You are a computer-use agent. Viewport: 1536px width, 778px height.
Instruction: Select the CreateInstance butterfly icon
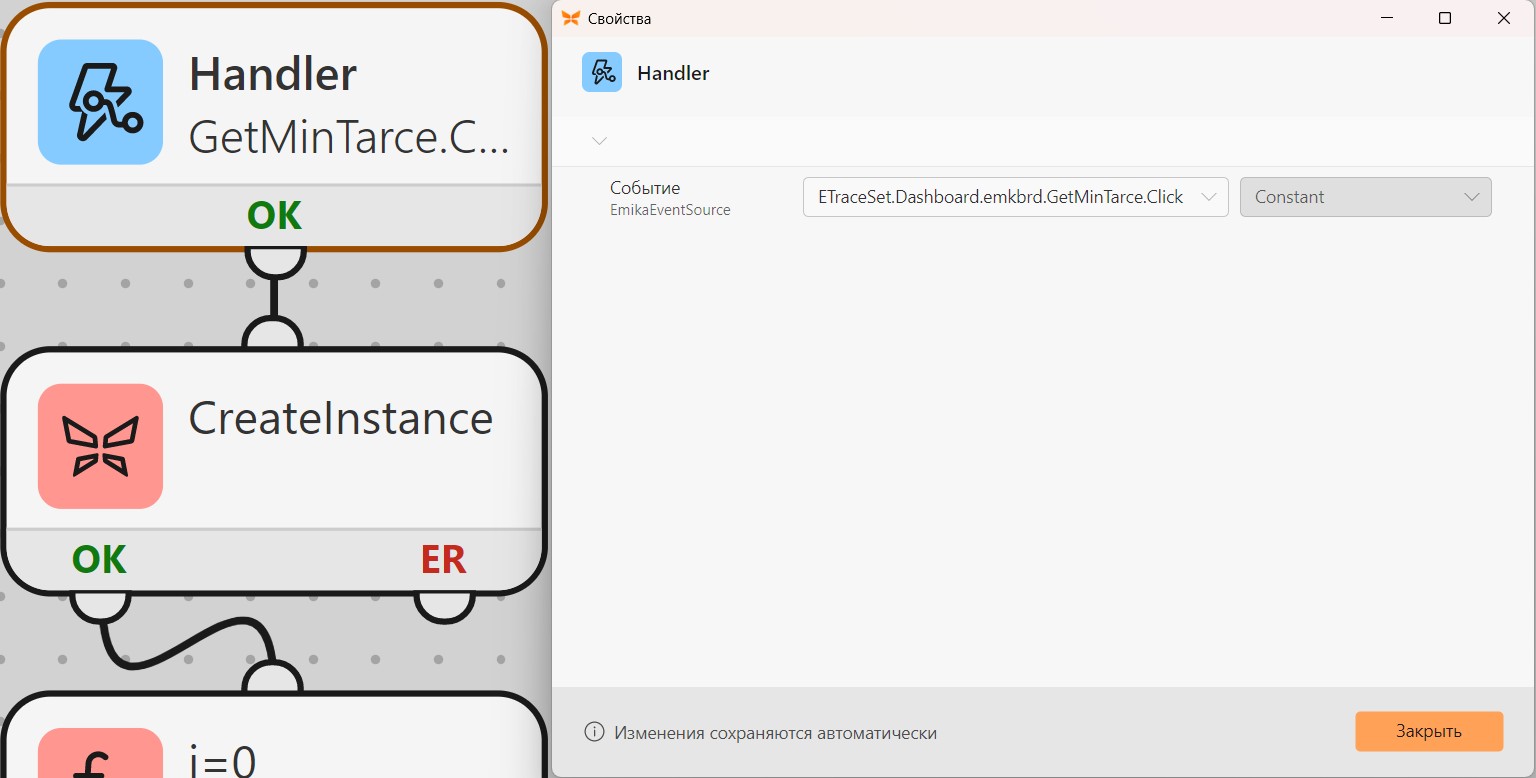tap(100, 446)
